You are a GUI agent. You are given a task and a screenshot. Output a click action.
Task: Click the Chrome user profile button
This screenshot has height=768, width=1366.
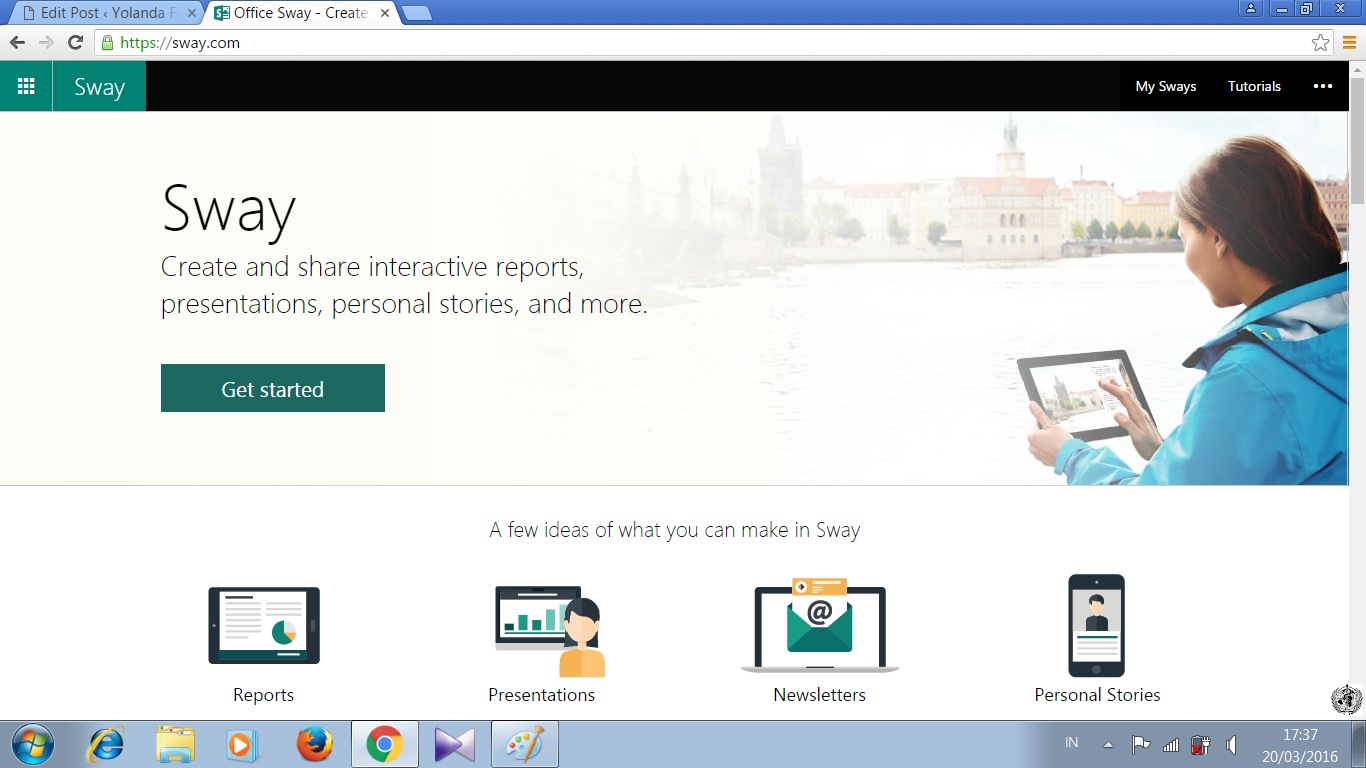point(1251,8)
